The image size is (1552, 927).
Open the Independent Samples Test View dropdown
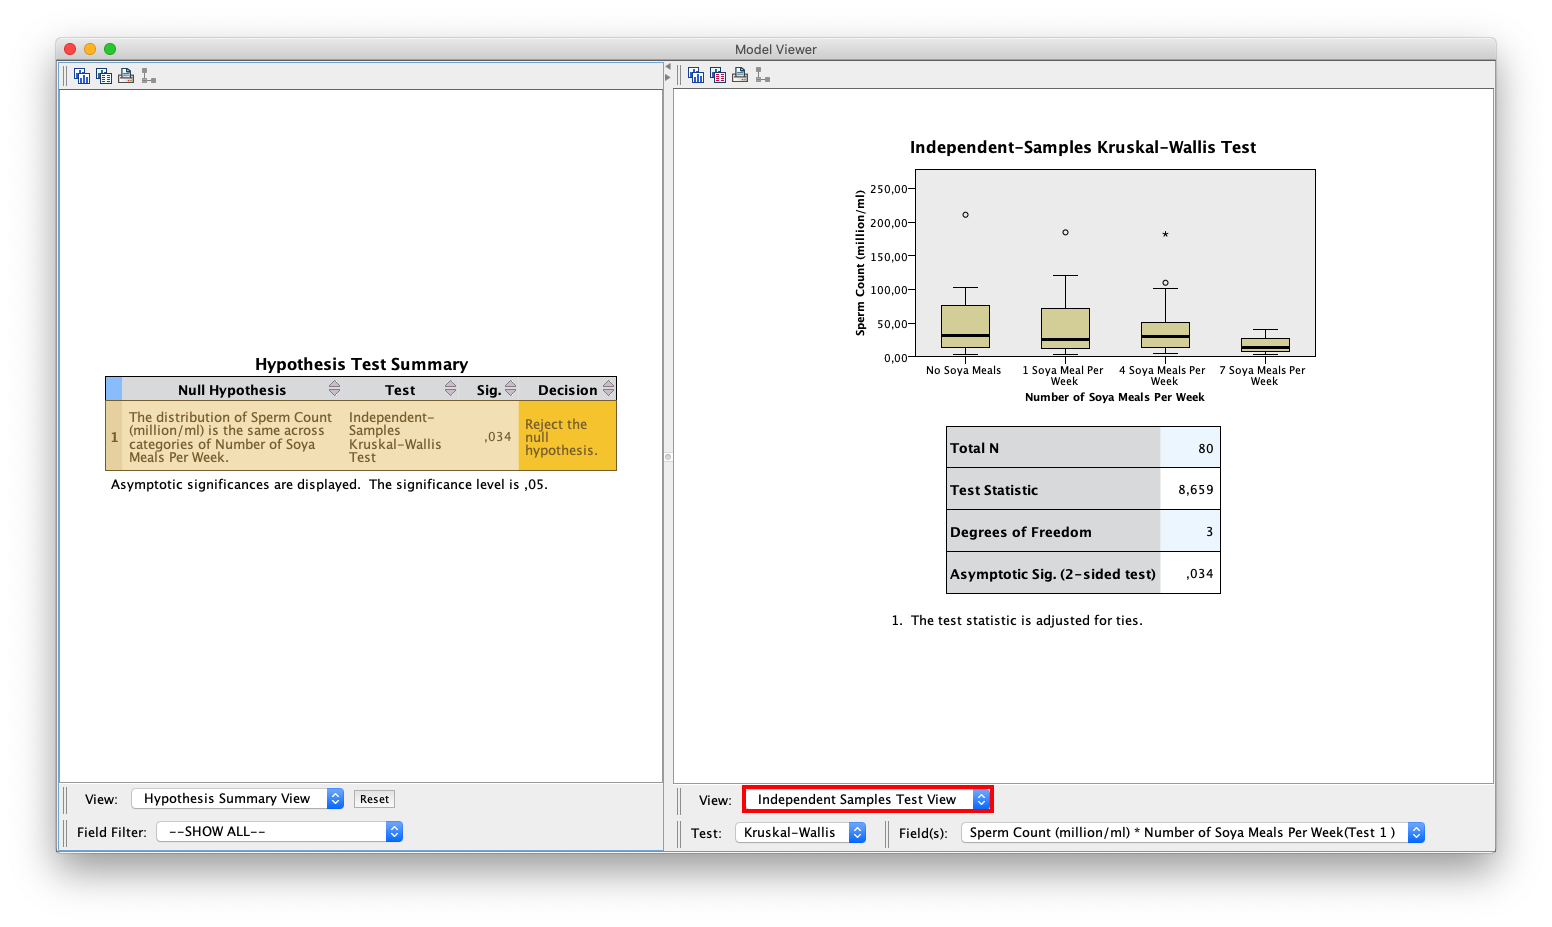click(x=867, y=800)
